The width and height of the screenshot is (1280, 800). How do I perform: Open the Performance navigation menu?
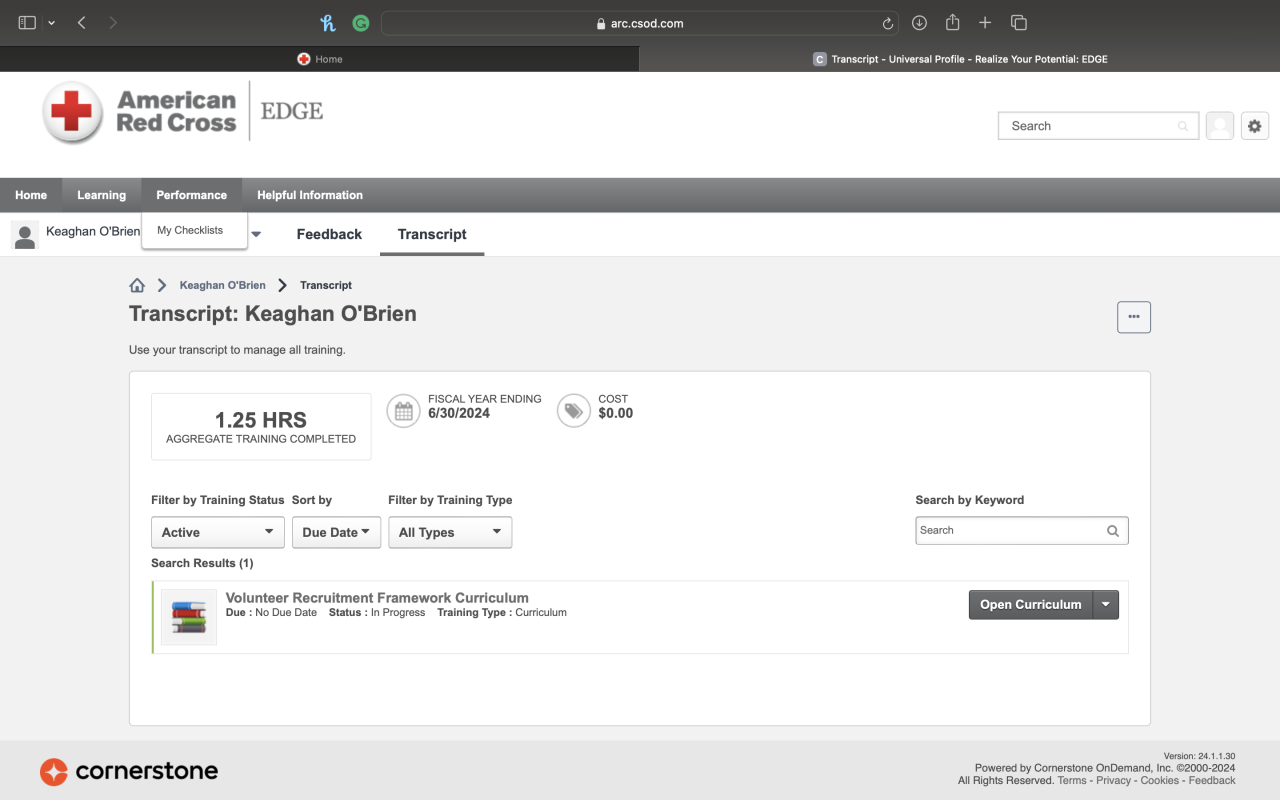pos(191,195)
